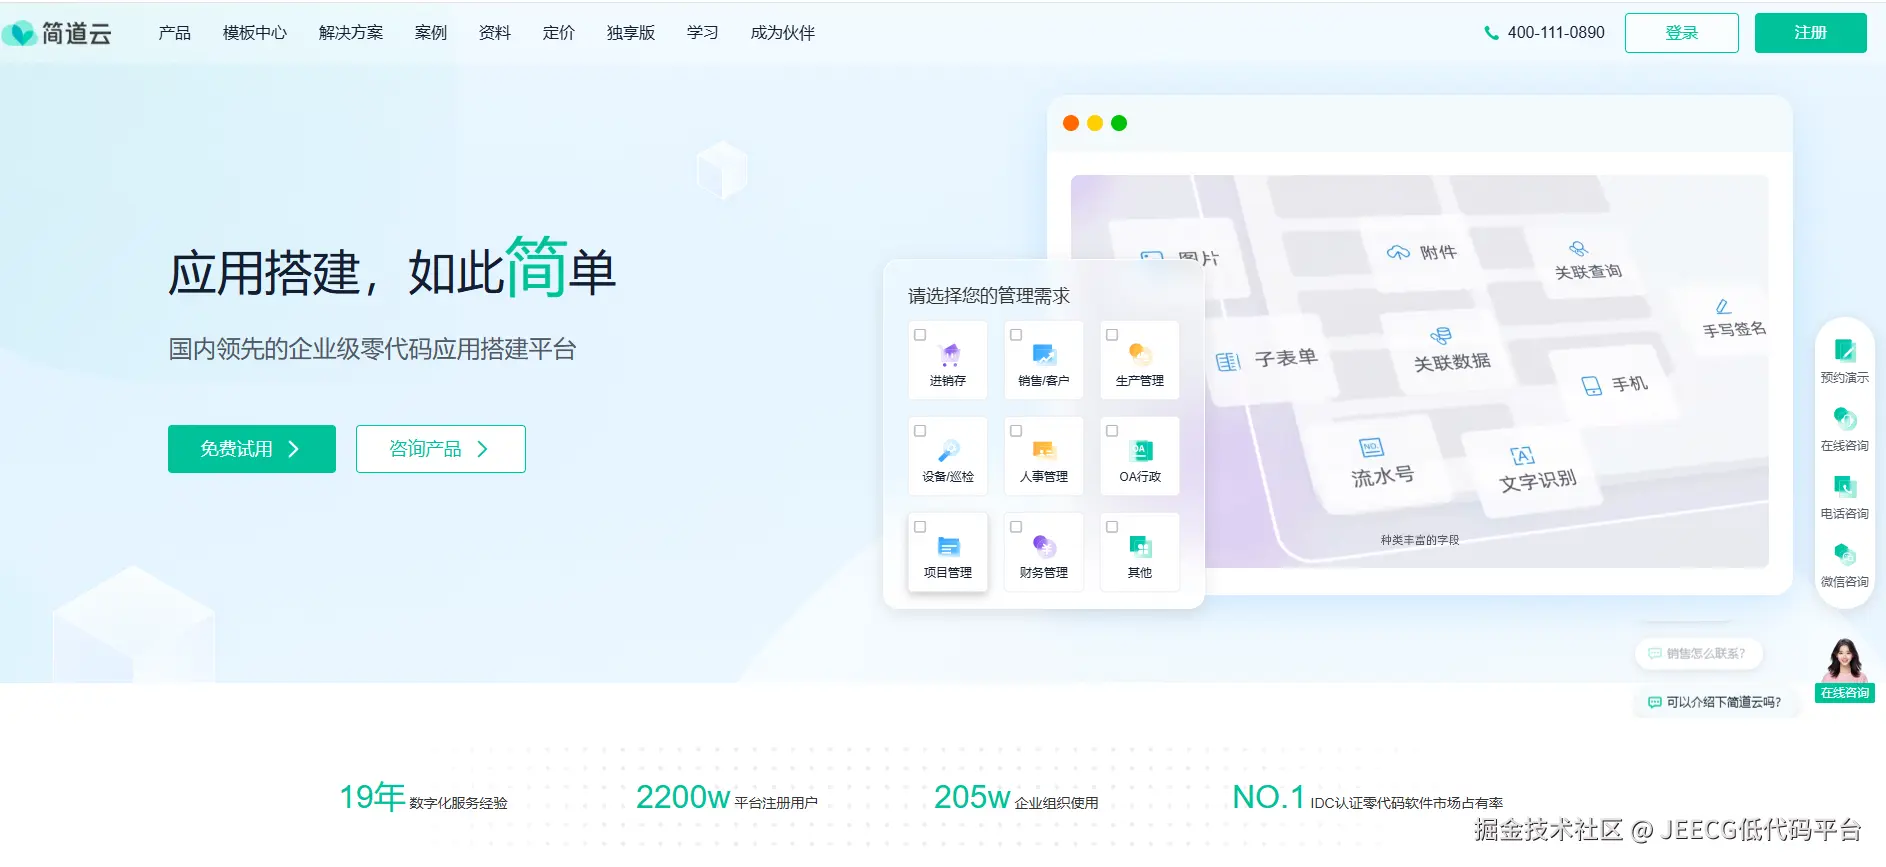This screenshot has height=867, width=1886.
Task: Open the 独享版 menu item
Action: (x=631, y=33)
